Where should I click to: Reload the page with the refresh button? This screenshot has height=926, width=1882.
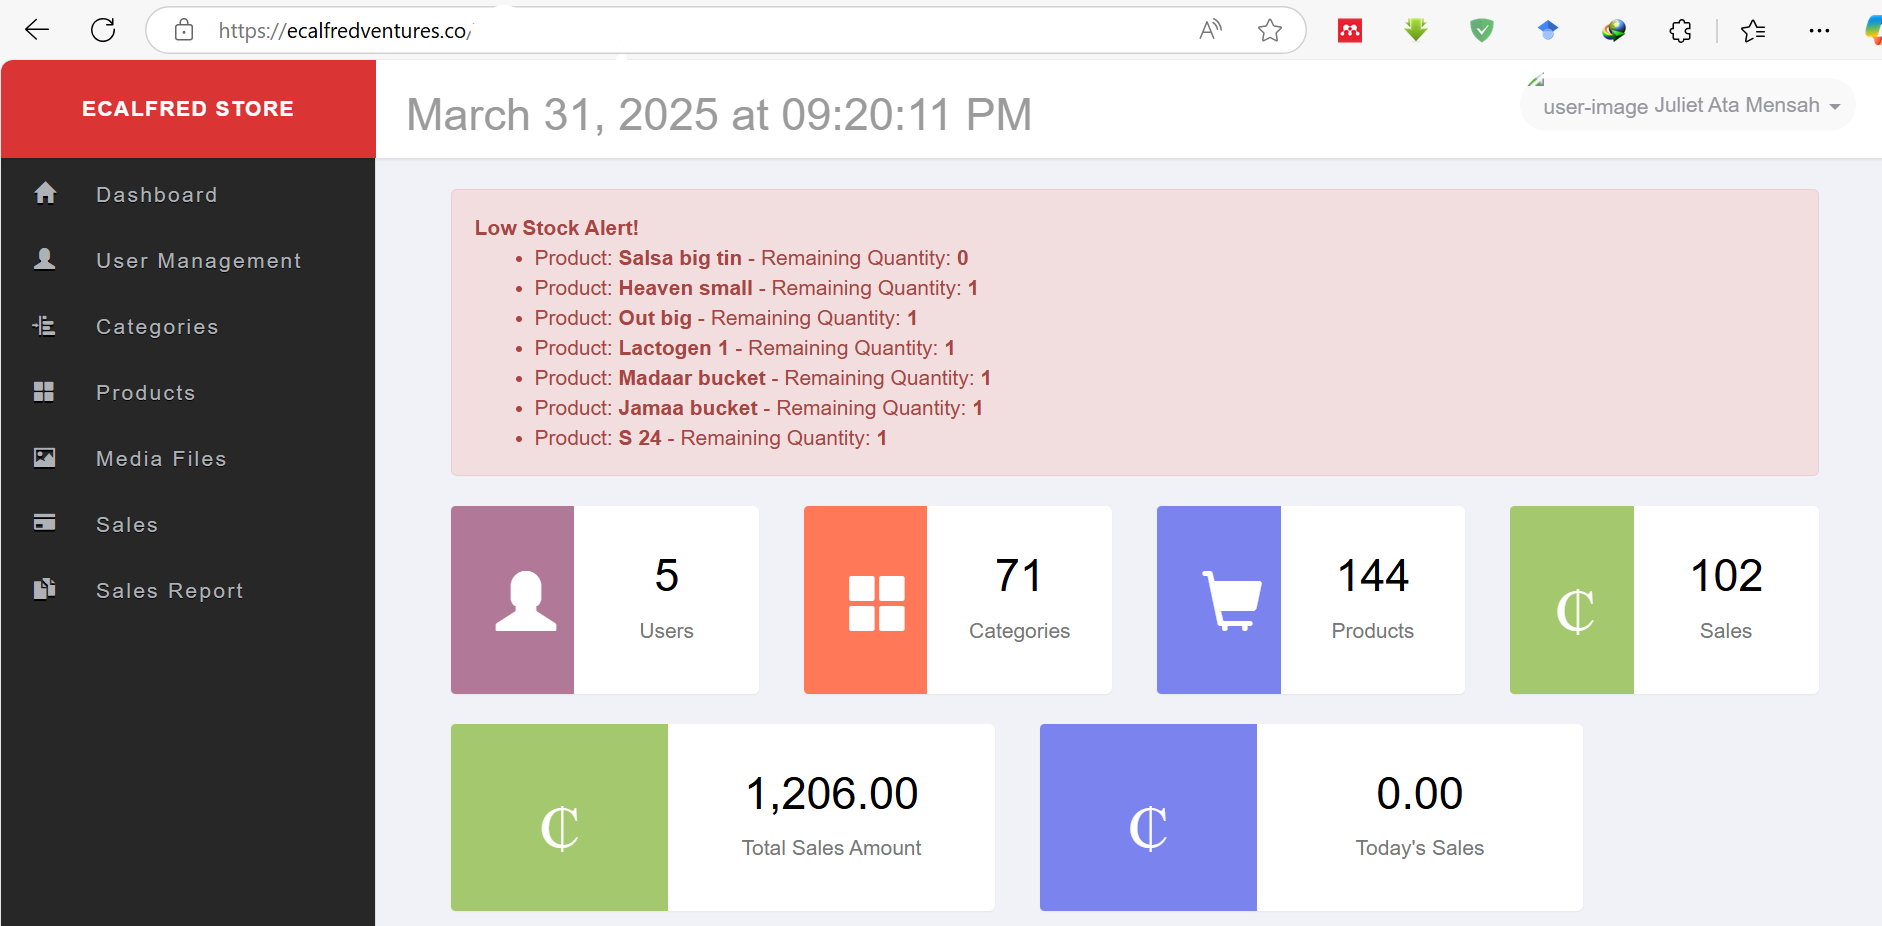[x=103, y=29]
